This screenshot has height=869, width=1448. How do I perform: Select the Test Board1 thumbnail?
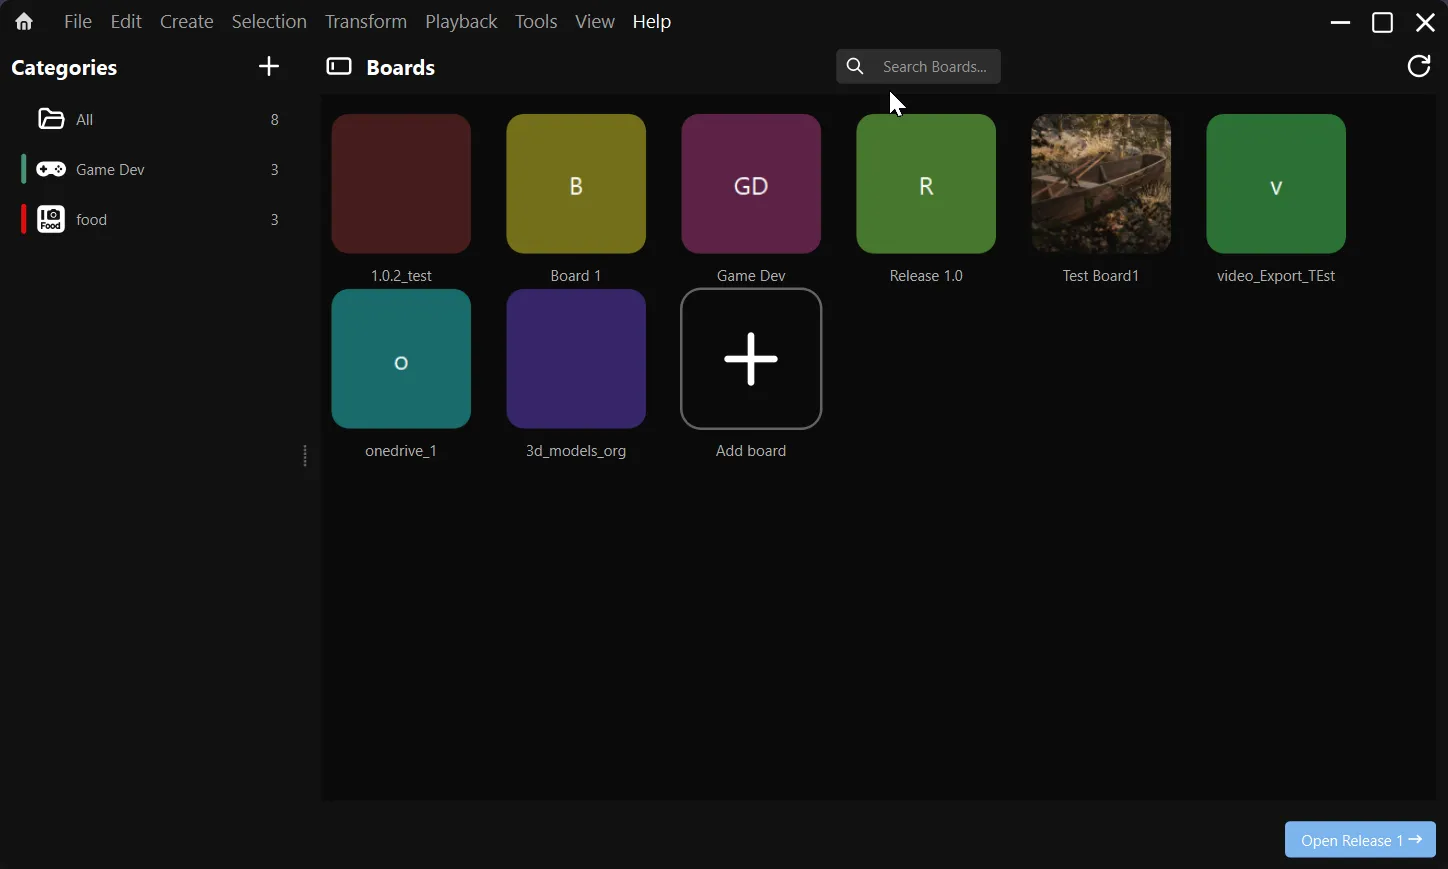[x=1102, y=185]
